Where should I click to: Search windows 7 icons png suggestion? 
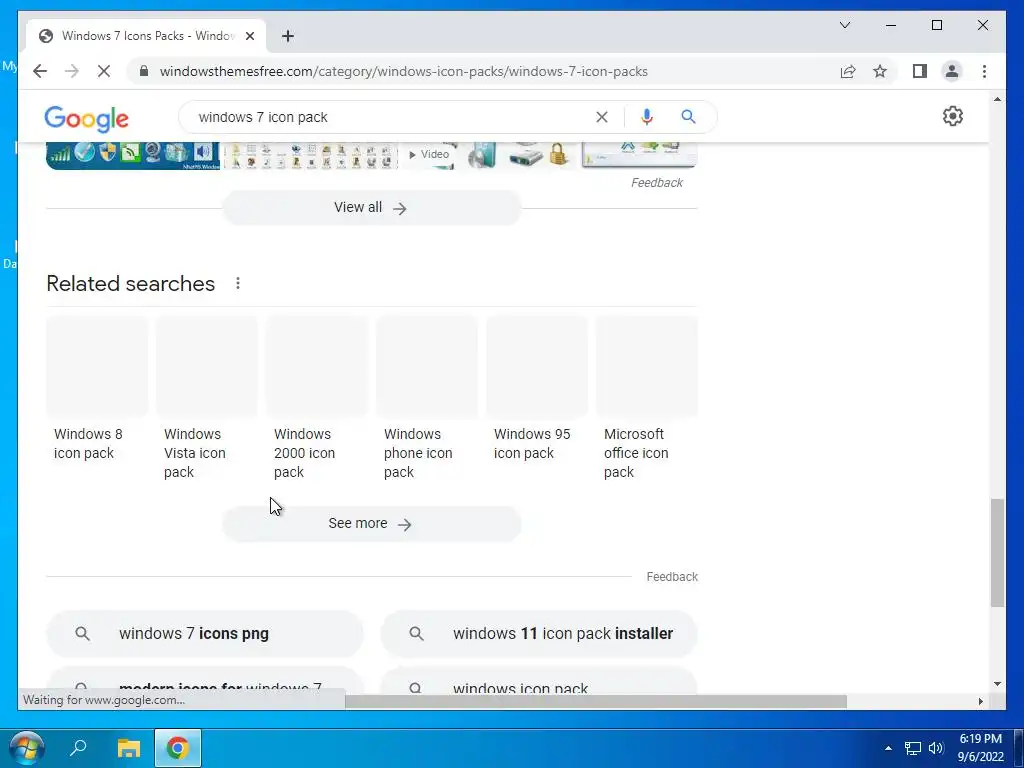tap(204, 633)
